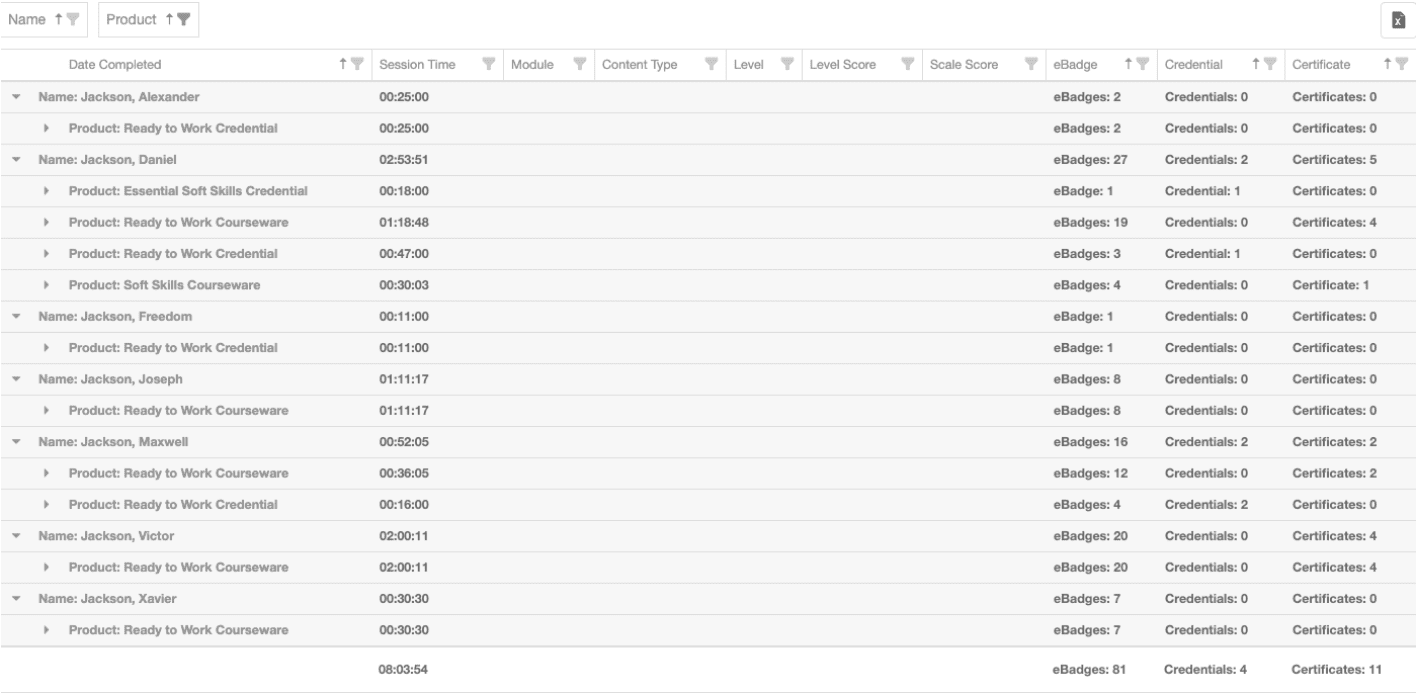Click the Scale Score filter icon
The height and width of the screenshot is (700, 1419).
point(1030,65)
